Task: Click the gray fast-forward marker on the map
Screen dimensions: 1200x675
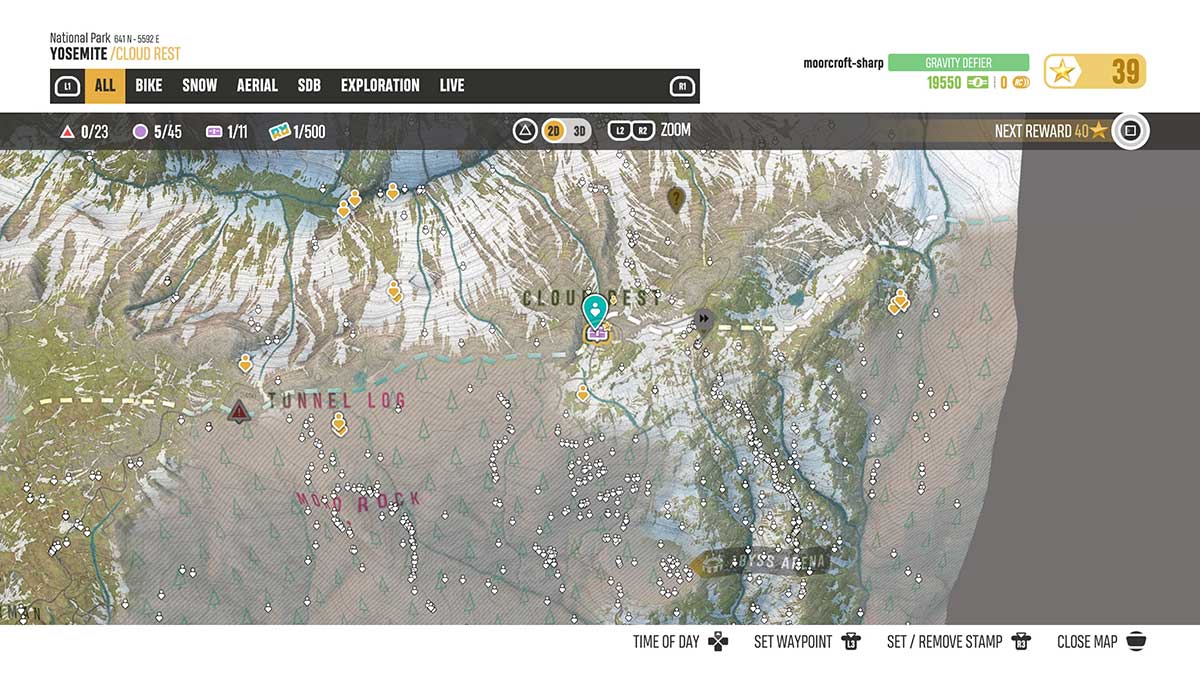Action: coord(705,319)
